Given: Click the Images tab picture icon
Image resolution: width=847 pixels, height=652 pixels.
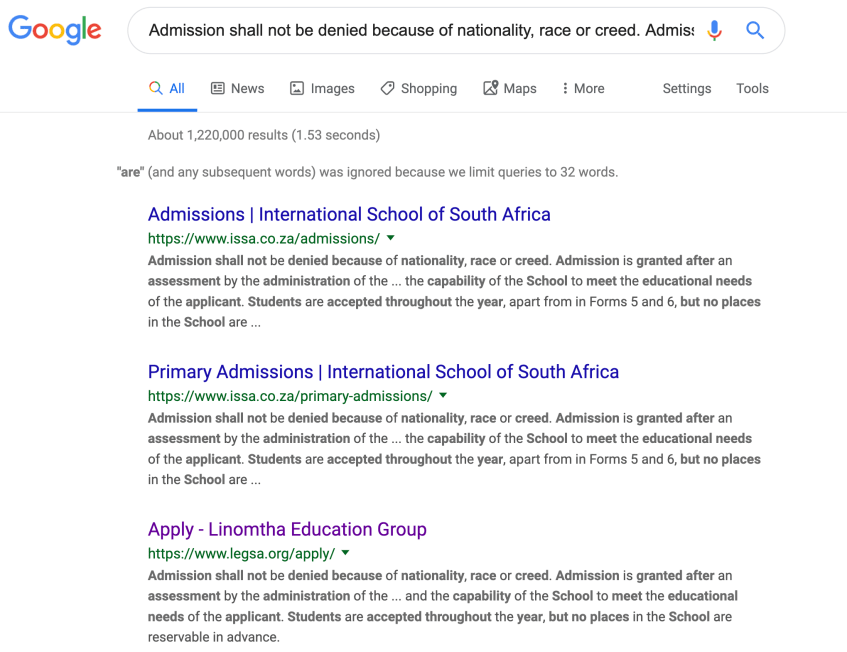Looking at the screenshot, I should point(297,88).
